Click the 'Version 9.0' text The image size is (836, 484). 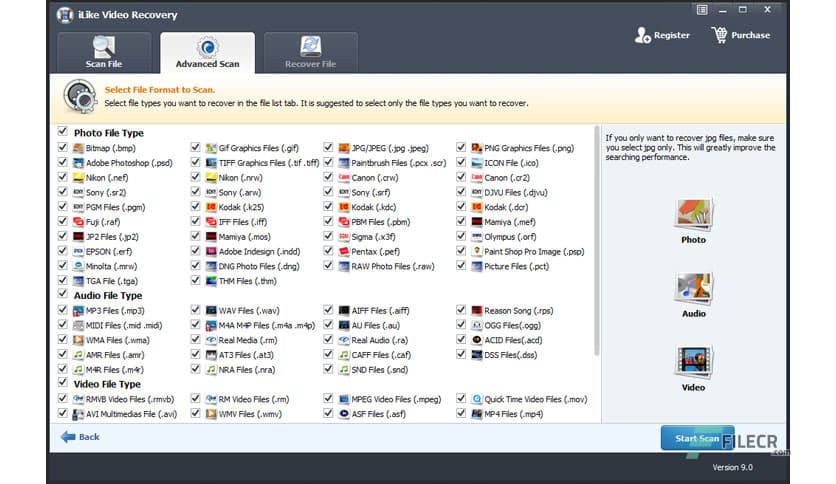(733, 467)
